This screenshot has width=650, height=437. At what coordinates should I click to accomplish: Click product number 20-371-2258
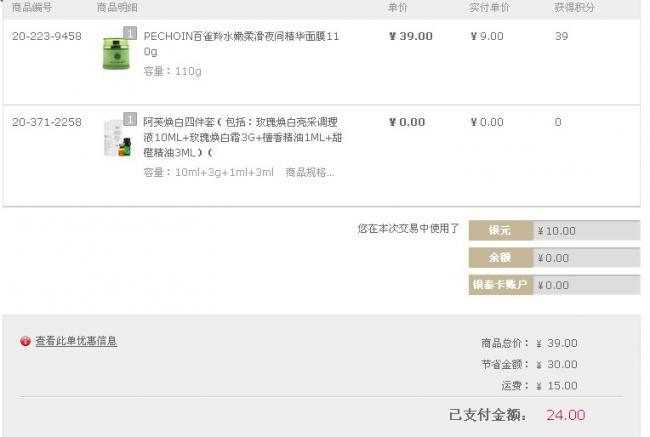(x=46, y=122)
